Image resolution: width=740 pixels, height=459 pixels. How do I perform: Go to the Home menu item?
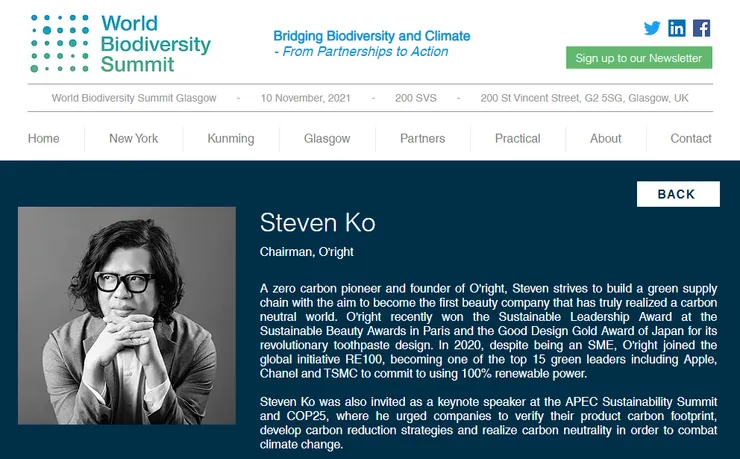click(x=44, y=139)
